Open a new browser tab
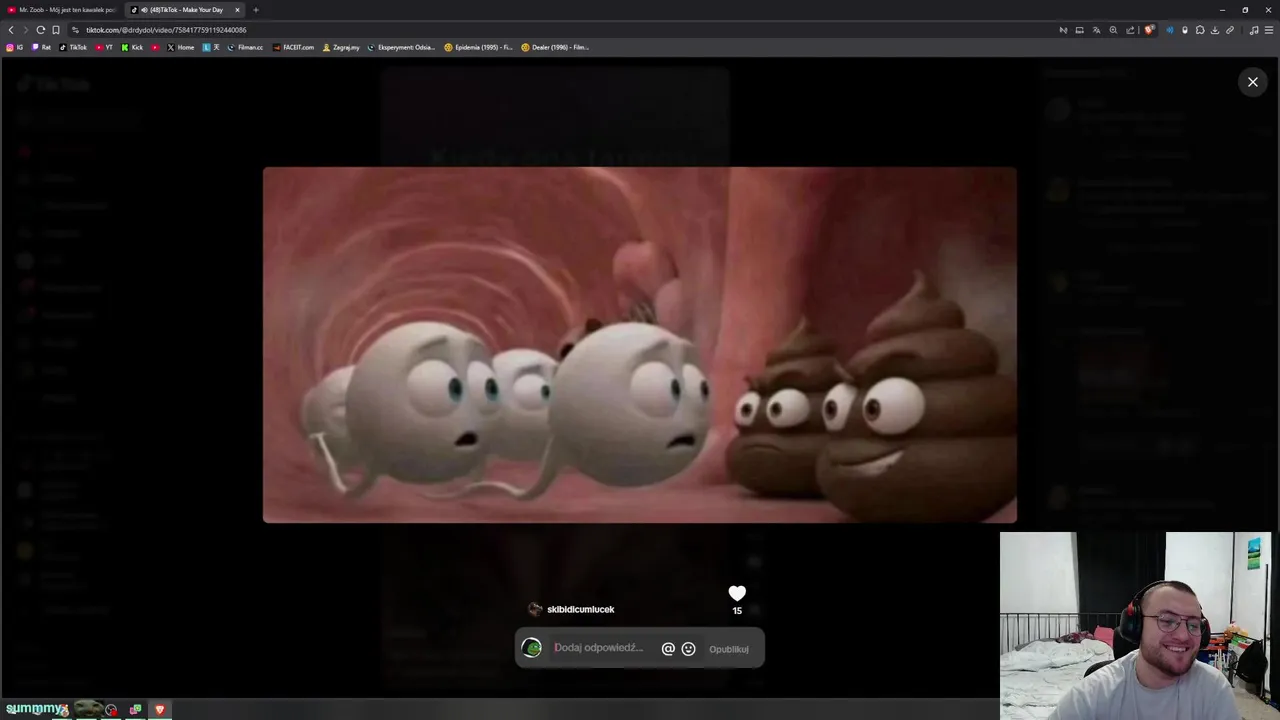1280x720 pixels. pos(256,10)
